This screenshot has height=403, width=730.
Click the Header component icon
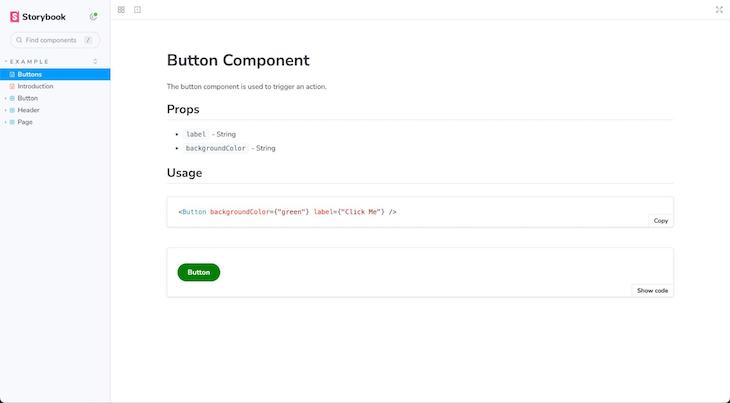click(12, 110)
